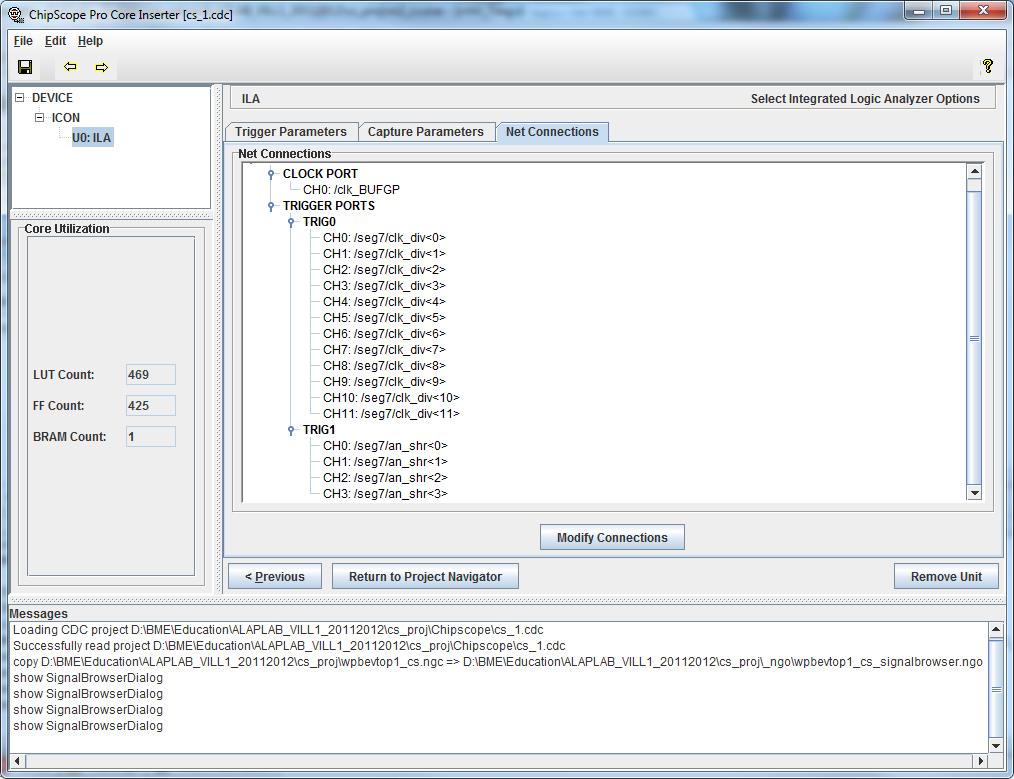This screenshot has width=1014, height=779.
Task: Click the Net Connections scrollbar down arrow
Action: [x=974, y=493]
